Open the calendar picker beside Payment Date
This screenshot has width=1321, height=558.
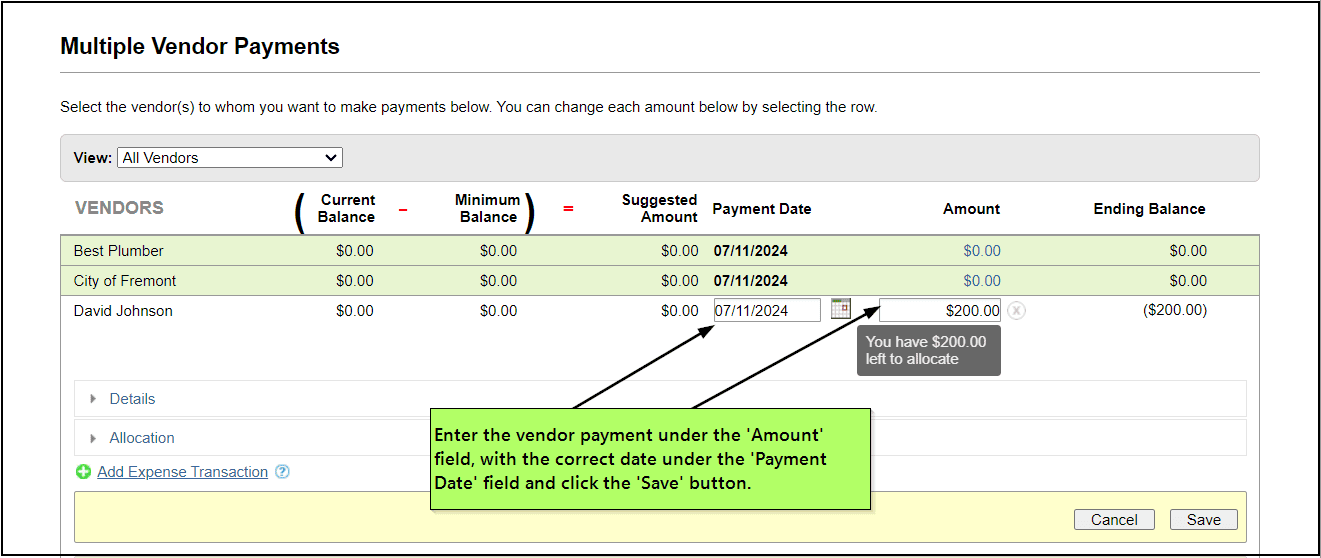(x=840, y=309)
